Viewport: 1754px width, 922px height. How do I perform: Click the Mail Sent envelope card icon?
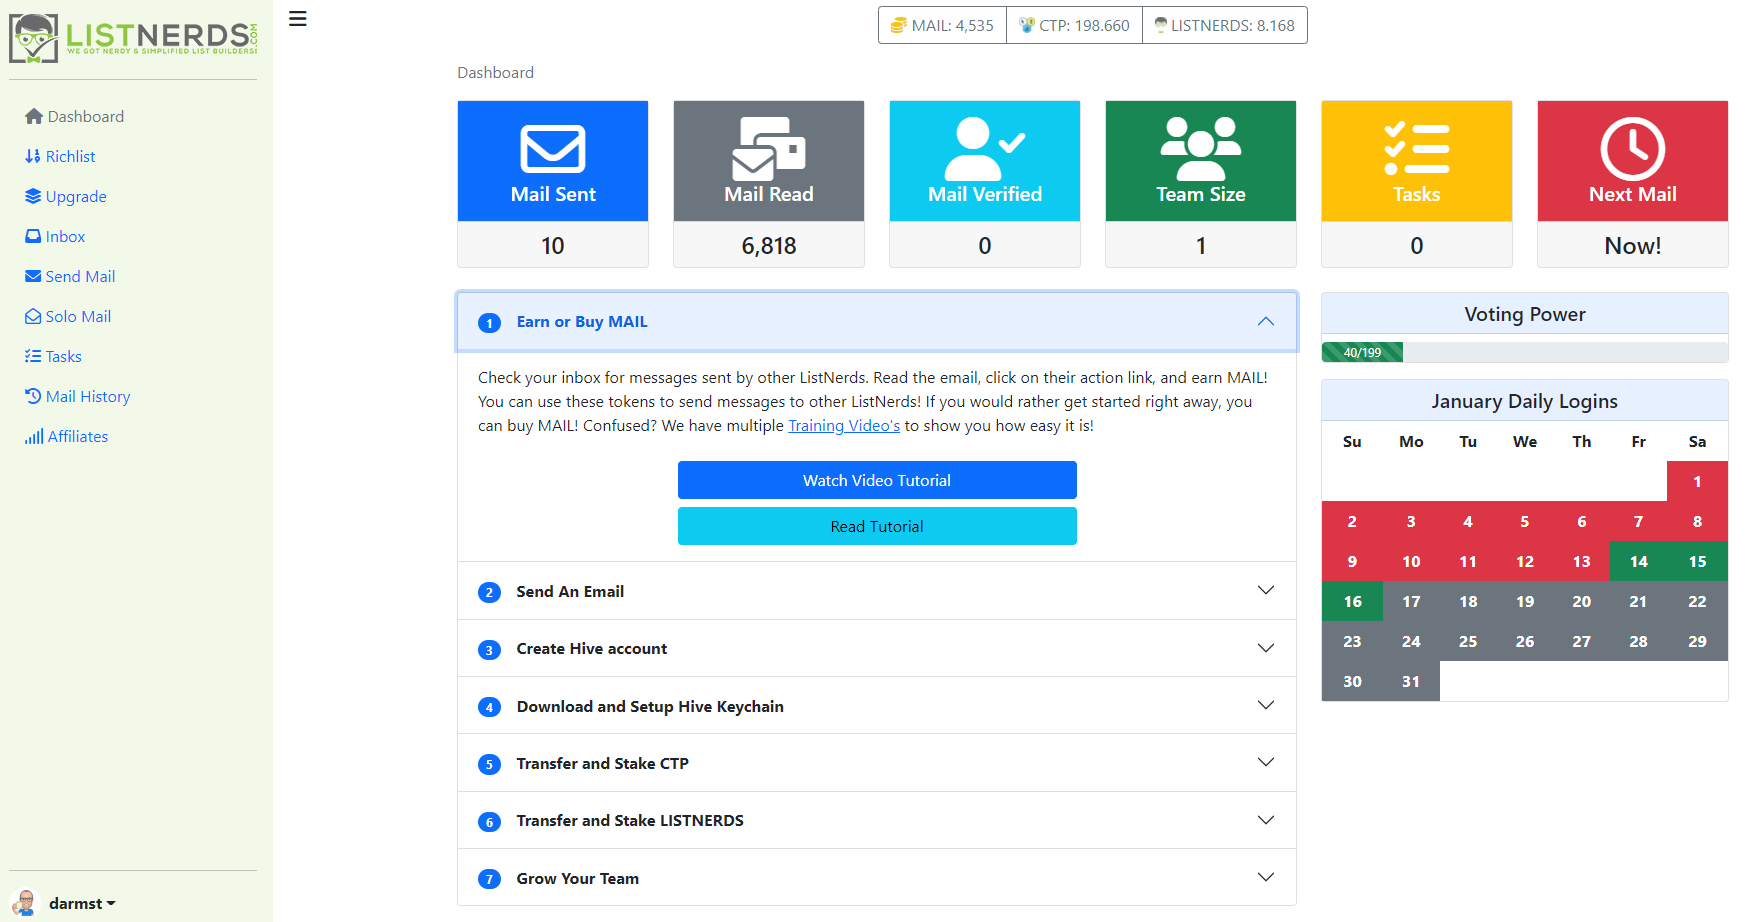pyautogui.click(x=553, y=149)
